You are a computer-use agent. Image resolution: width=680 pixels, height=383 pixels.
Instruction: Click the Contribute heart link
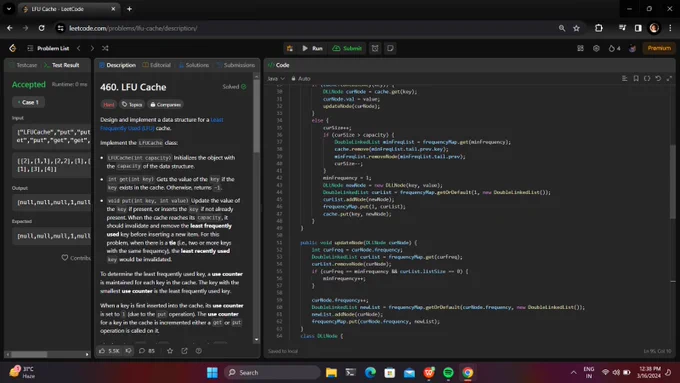coord(76,258)
